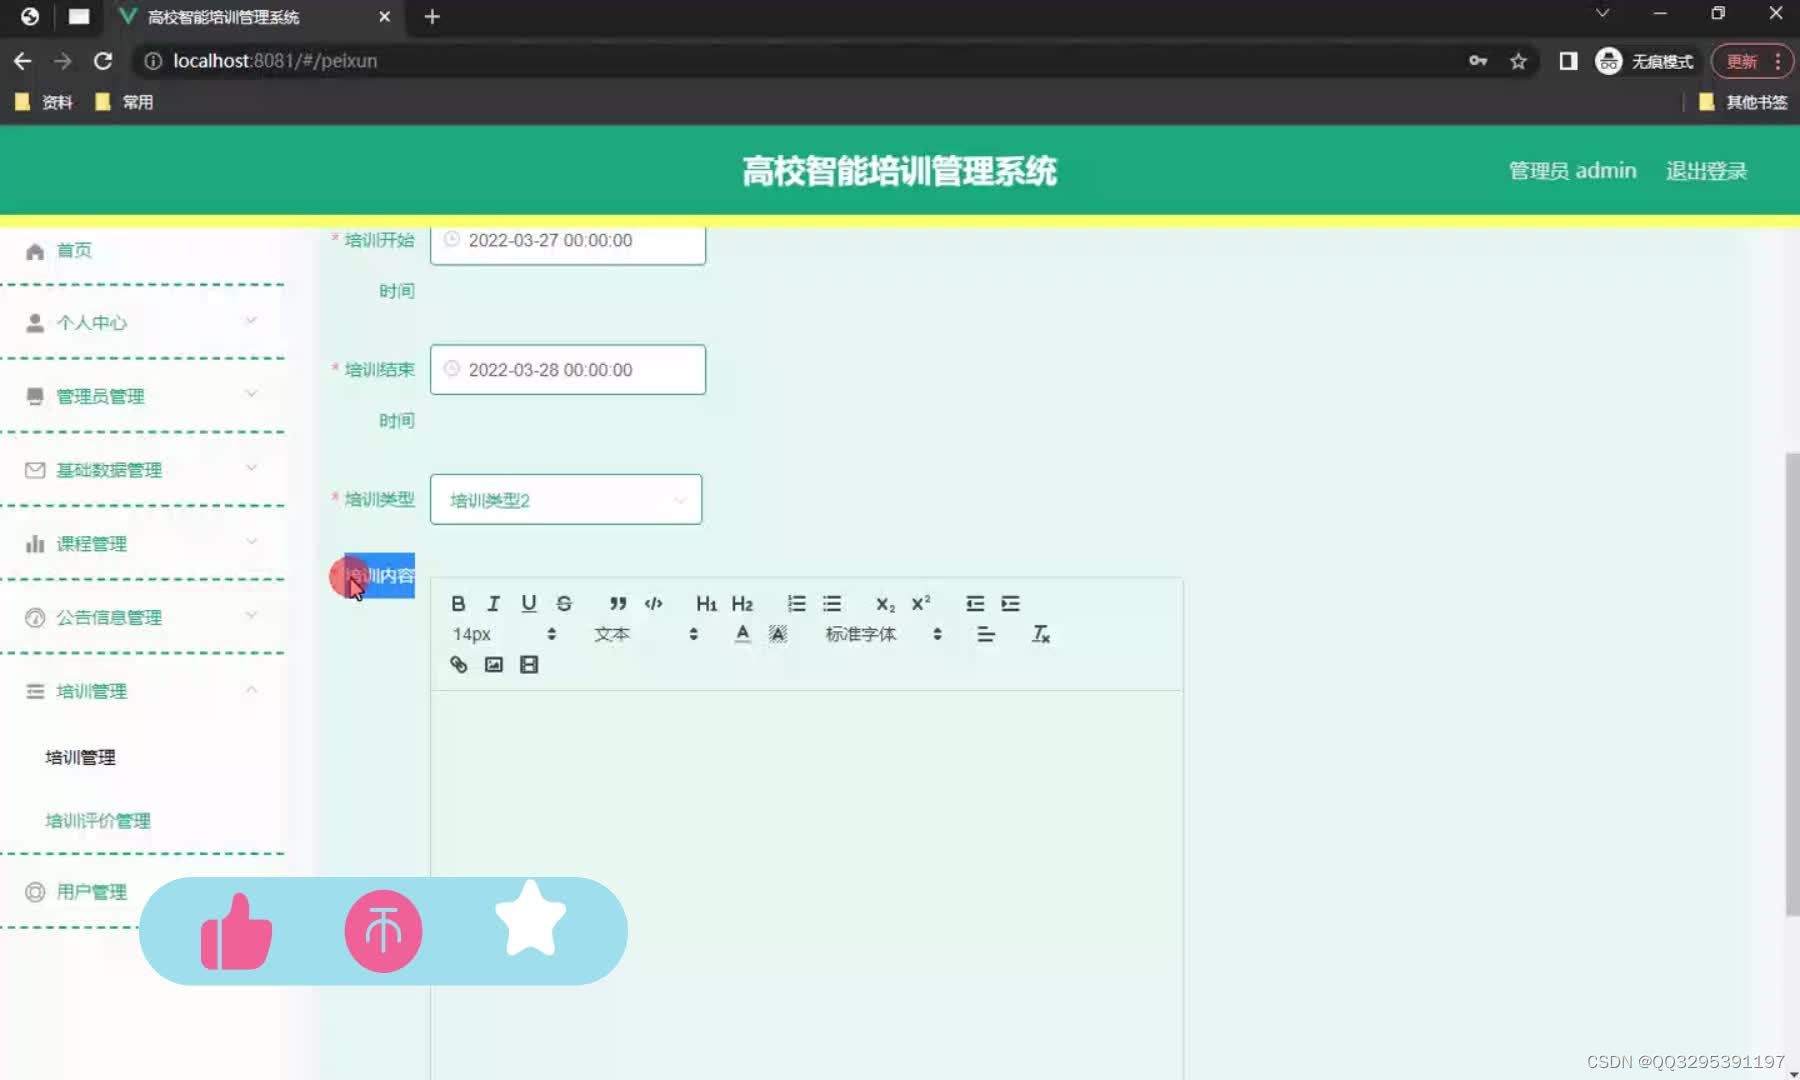The width and height of the screenshot is (1800, 1080).
Task: Insert an image into the editor
Action: point(494,664)
